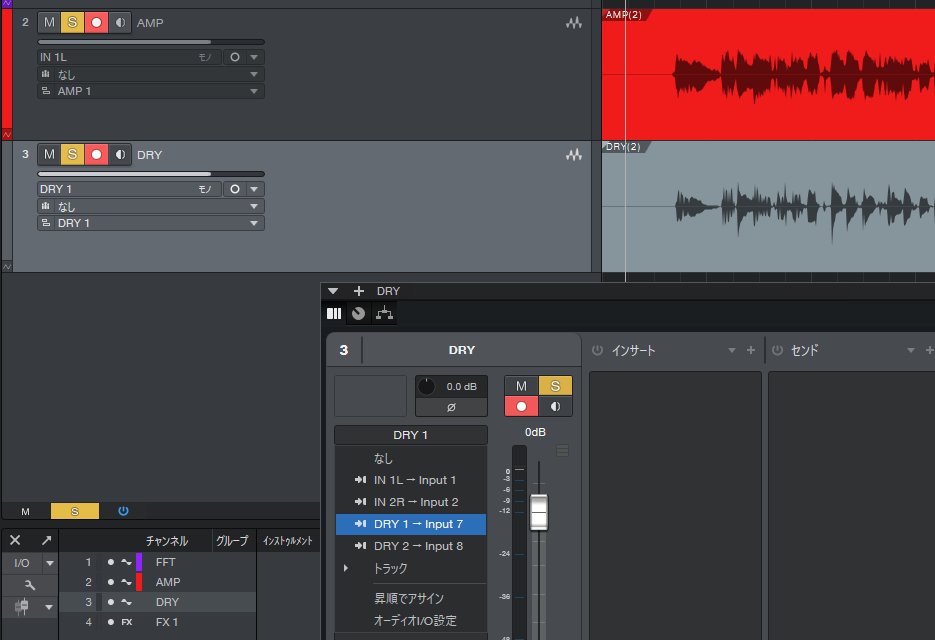The width and height of the screenshot is (935, 640).
Task: Open the I/O dropdown arrow in mixer
Action: click(x=49, y=563)
